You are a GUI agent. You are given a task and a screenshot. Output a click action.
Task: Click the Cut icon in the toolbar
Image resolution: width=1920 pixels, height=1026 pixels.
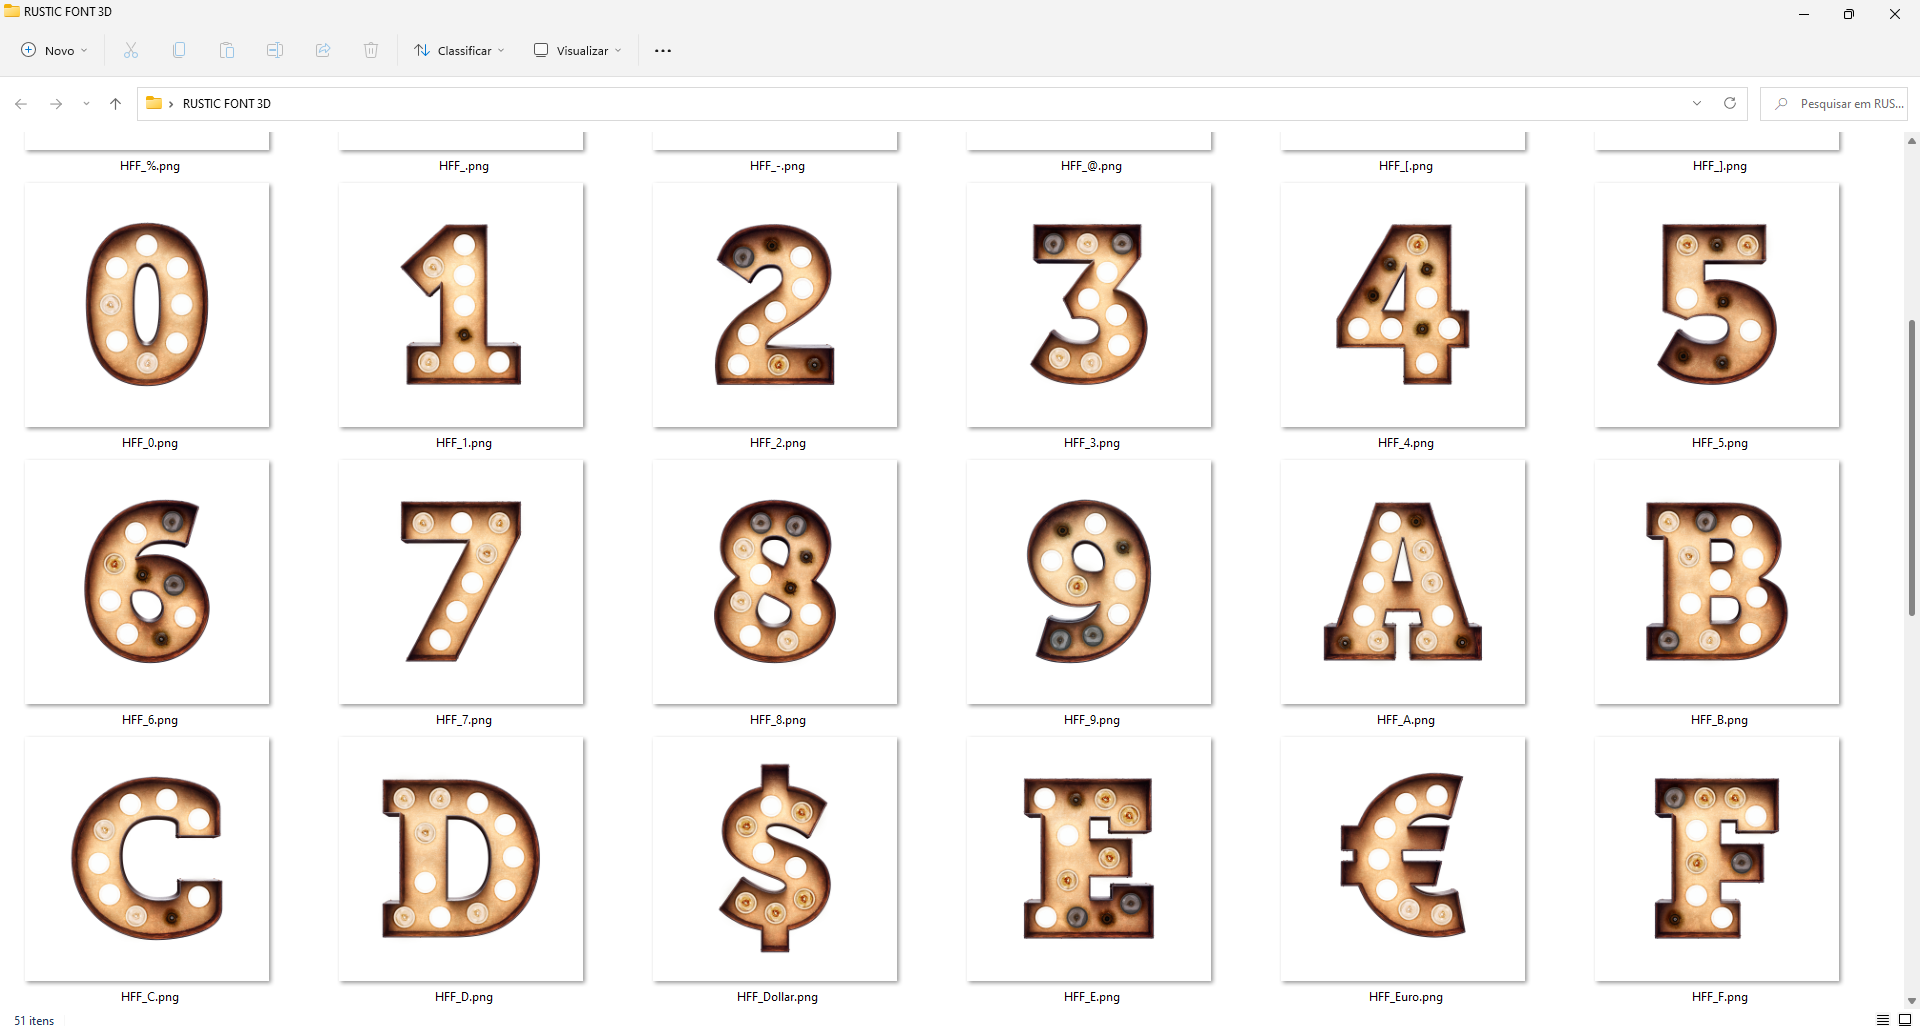130,50
